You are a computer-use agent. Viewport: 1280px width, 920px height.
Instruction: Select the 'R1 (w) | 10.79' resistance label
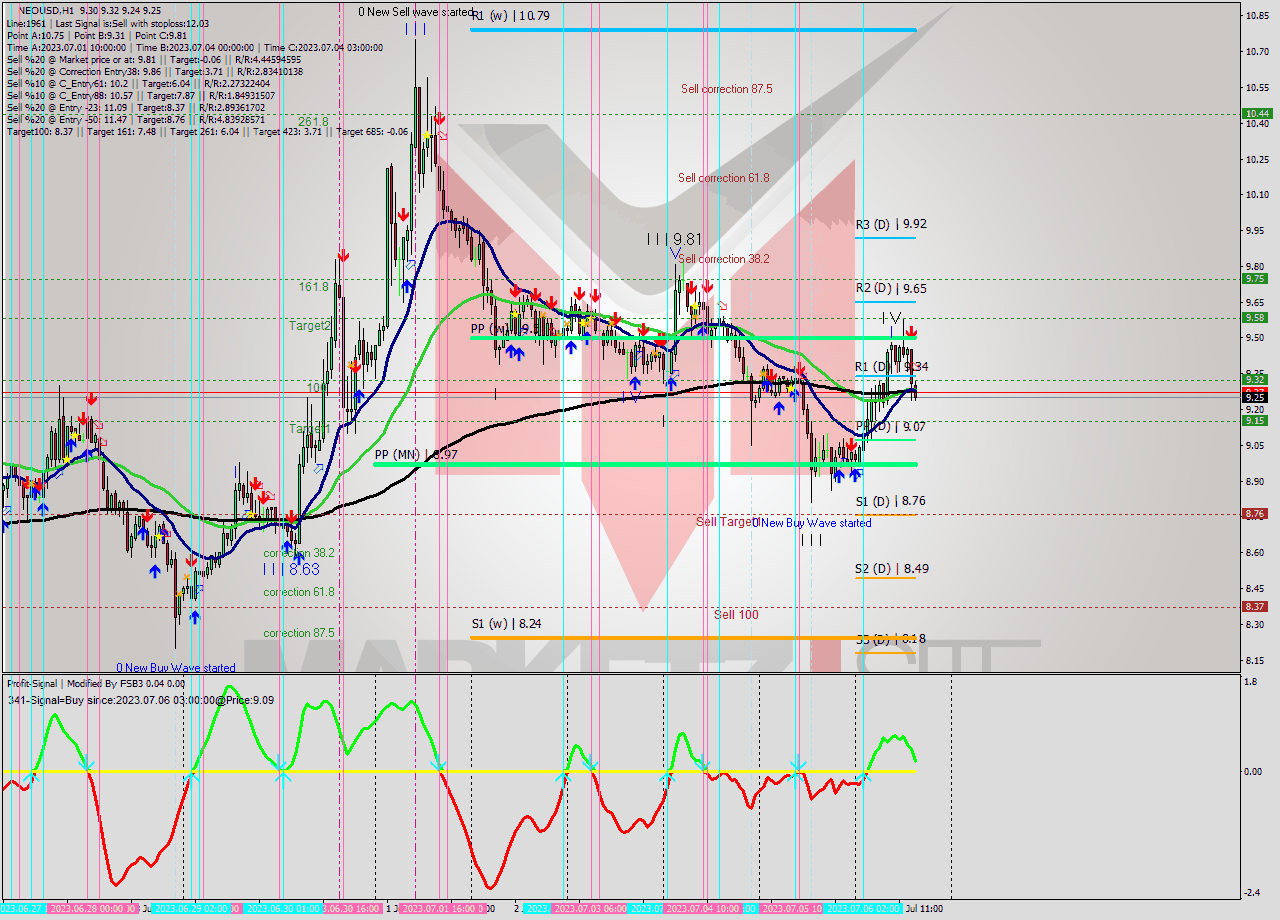(x=511, y=16)
